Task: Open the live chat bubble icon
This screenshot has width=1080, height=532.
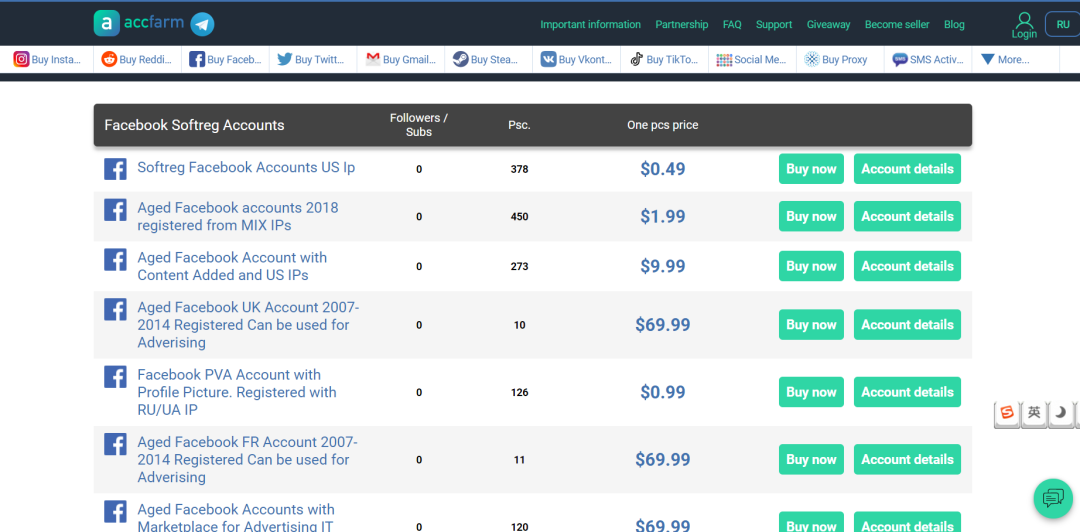Action: coord(1052,497)
